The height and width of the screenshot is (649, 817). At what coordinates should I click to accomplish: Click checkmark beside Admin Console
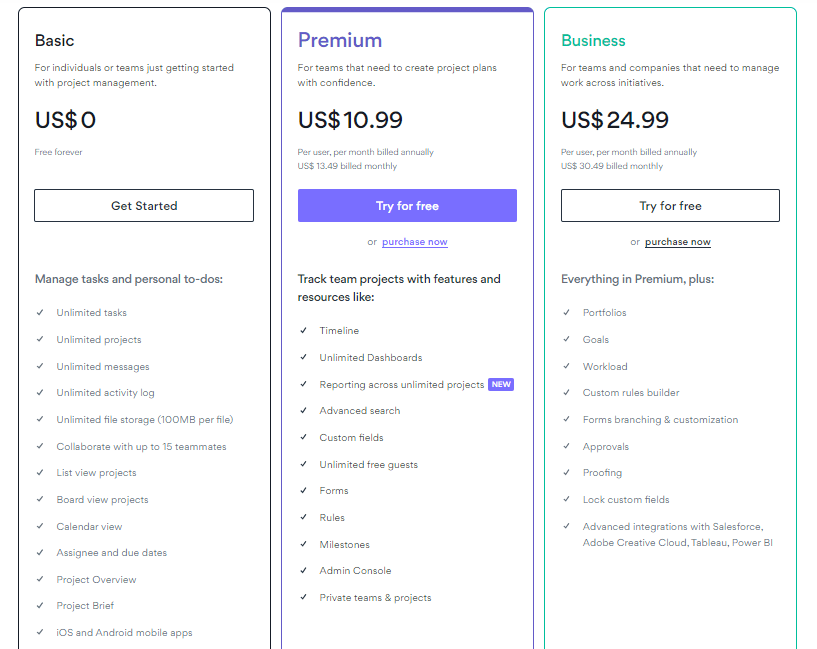pyautogui.click(x=303, y=570)
